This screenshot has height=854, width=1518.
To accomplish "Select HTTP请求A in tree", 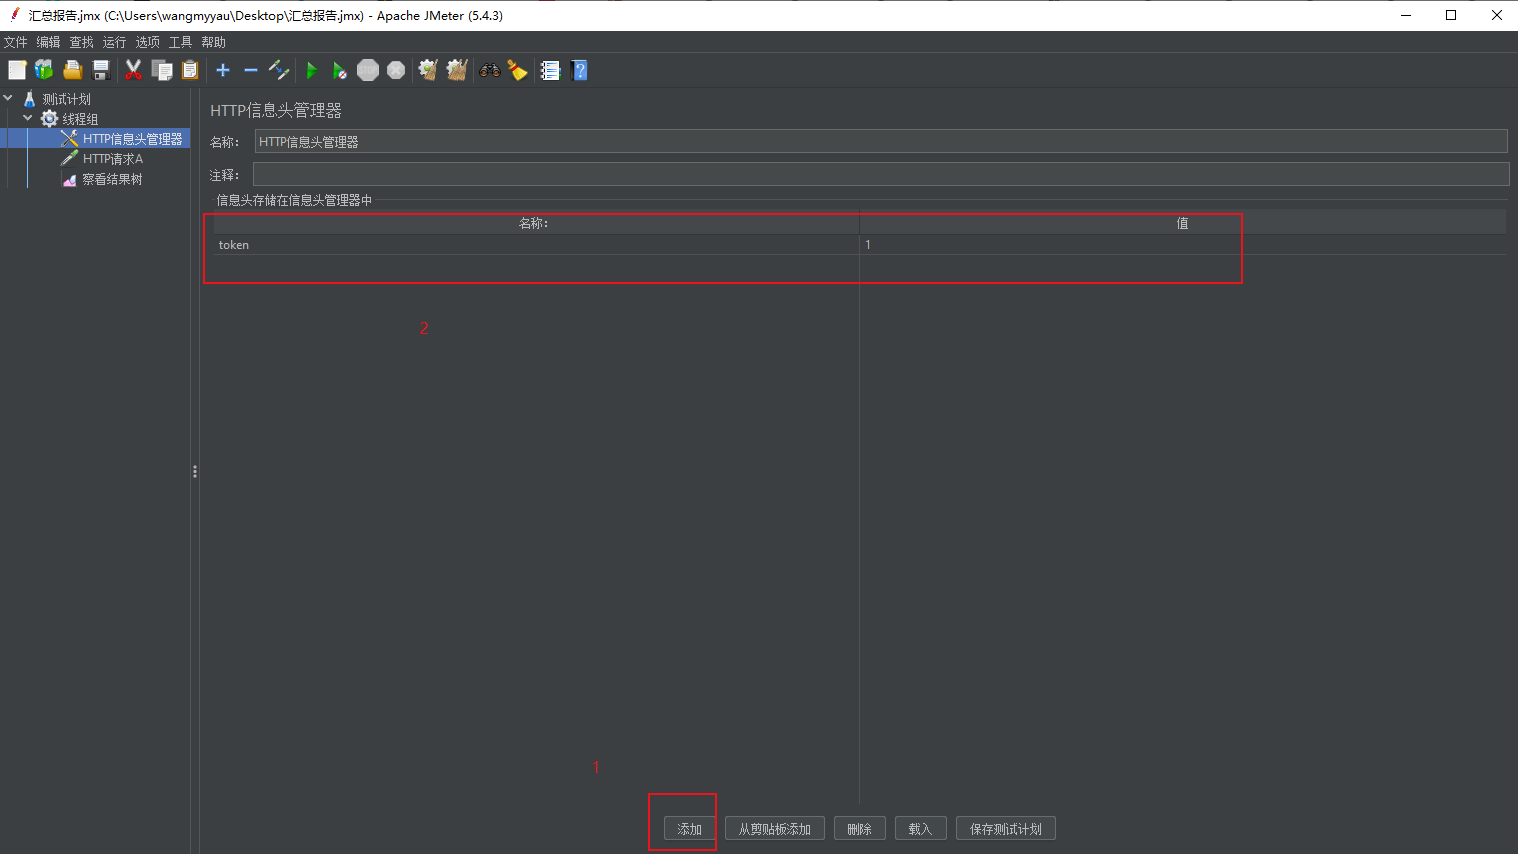I will tap(113, 159).
